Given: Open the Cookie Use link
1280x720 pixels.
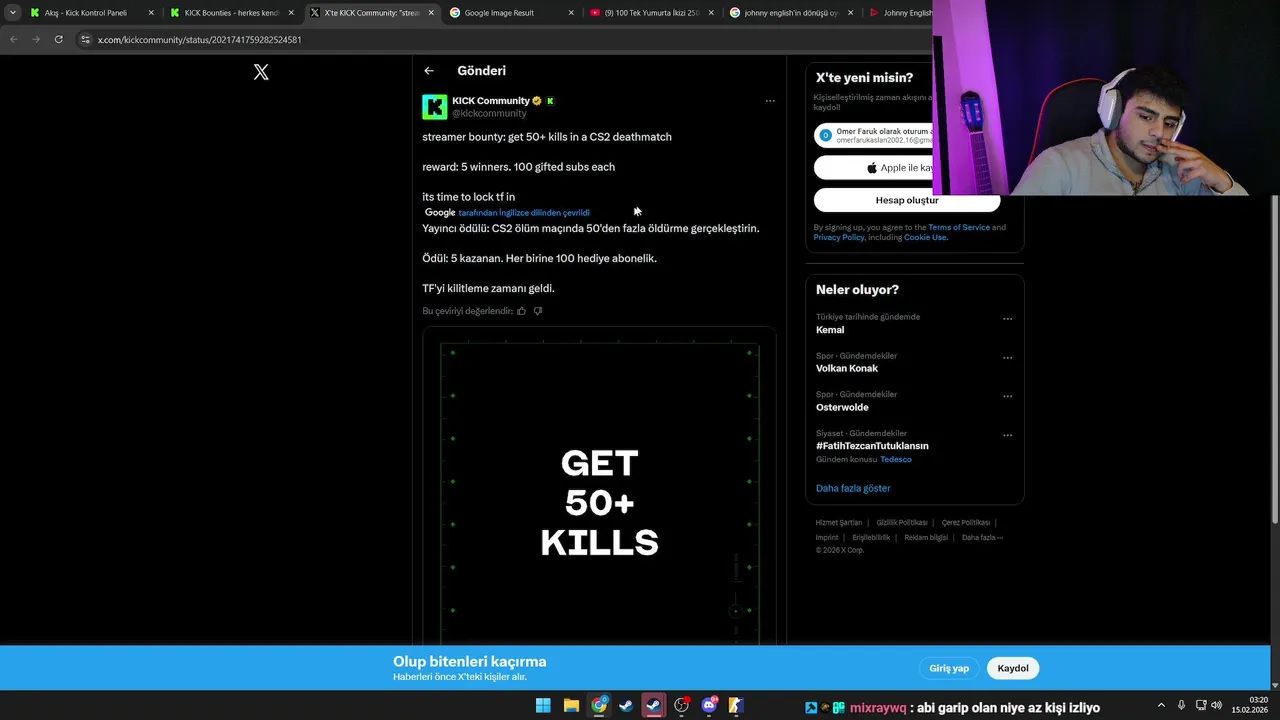Looking at the screenshot, I should click(x=925, y=237).
